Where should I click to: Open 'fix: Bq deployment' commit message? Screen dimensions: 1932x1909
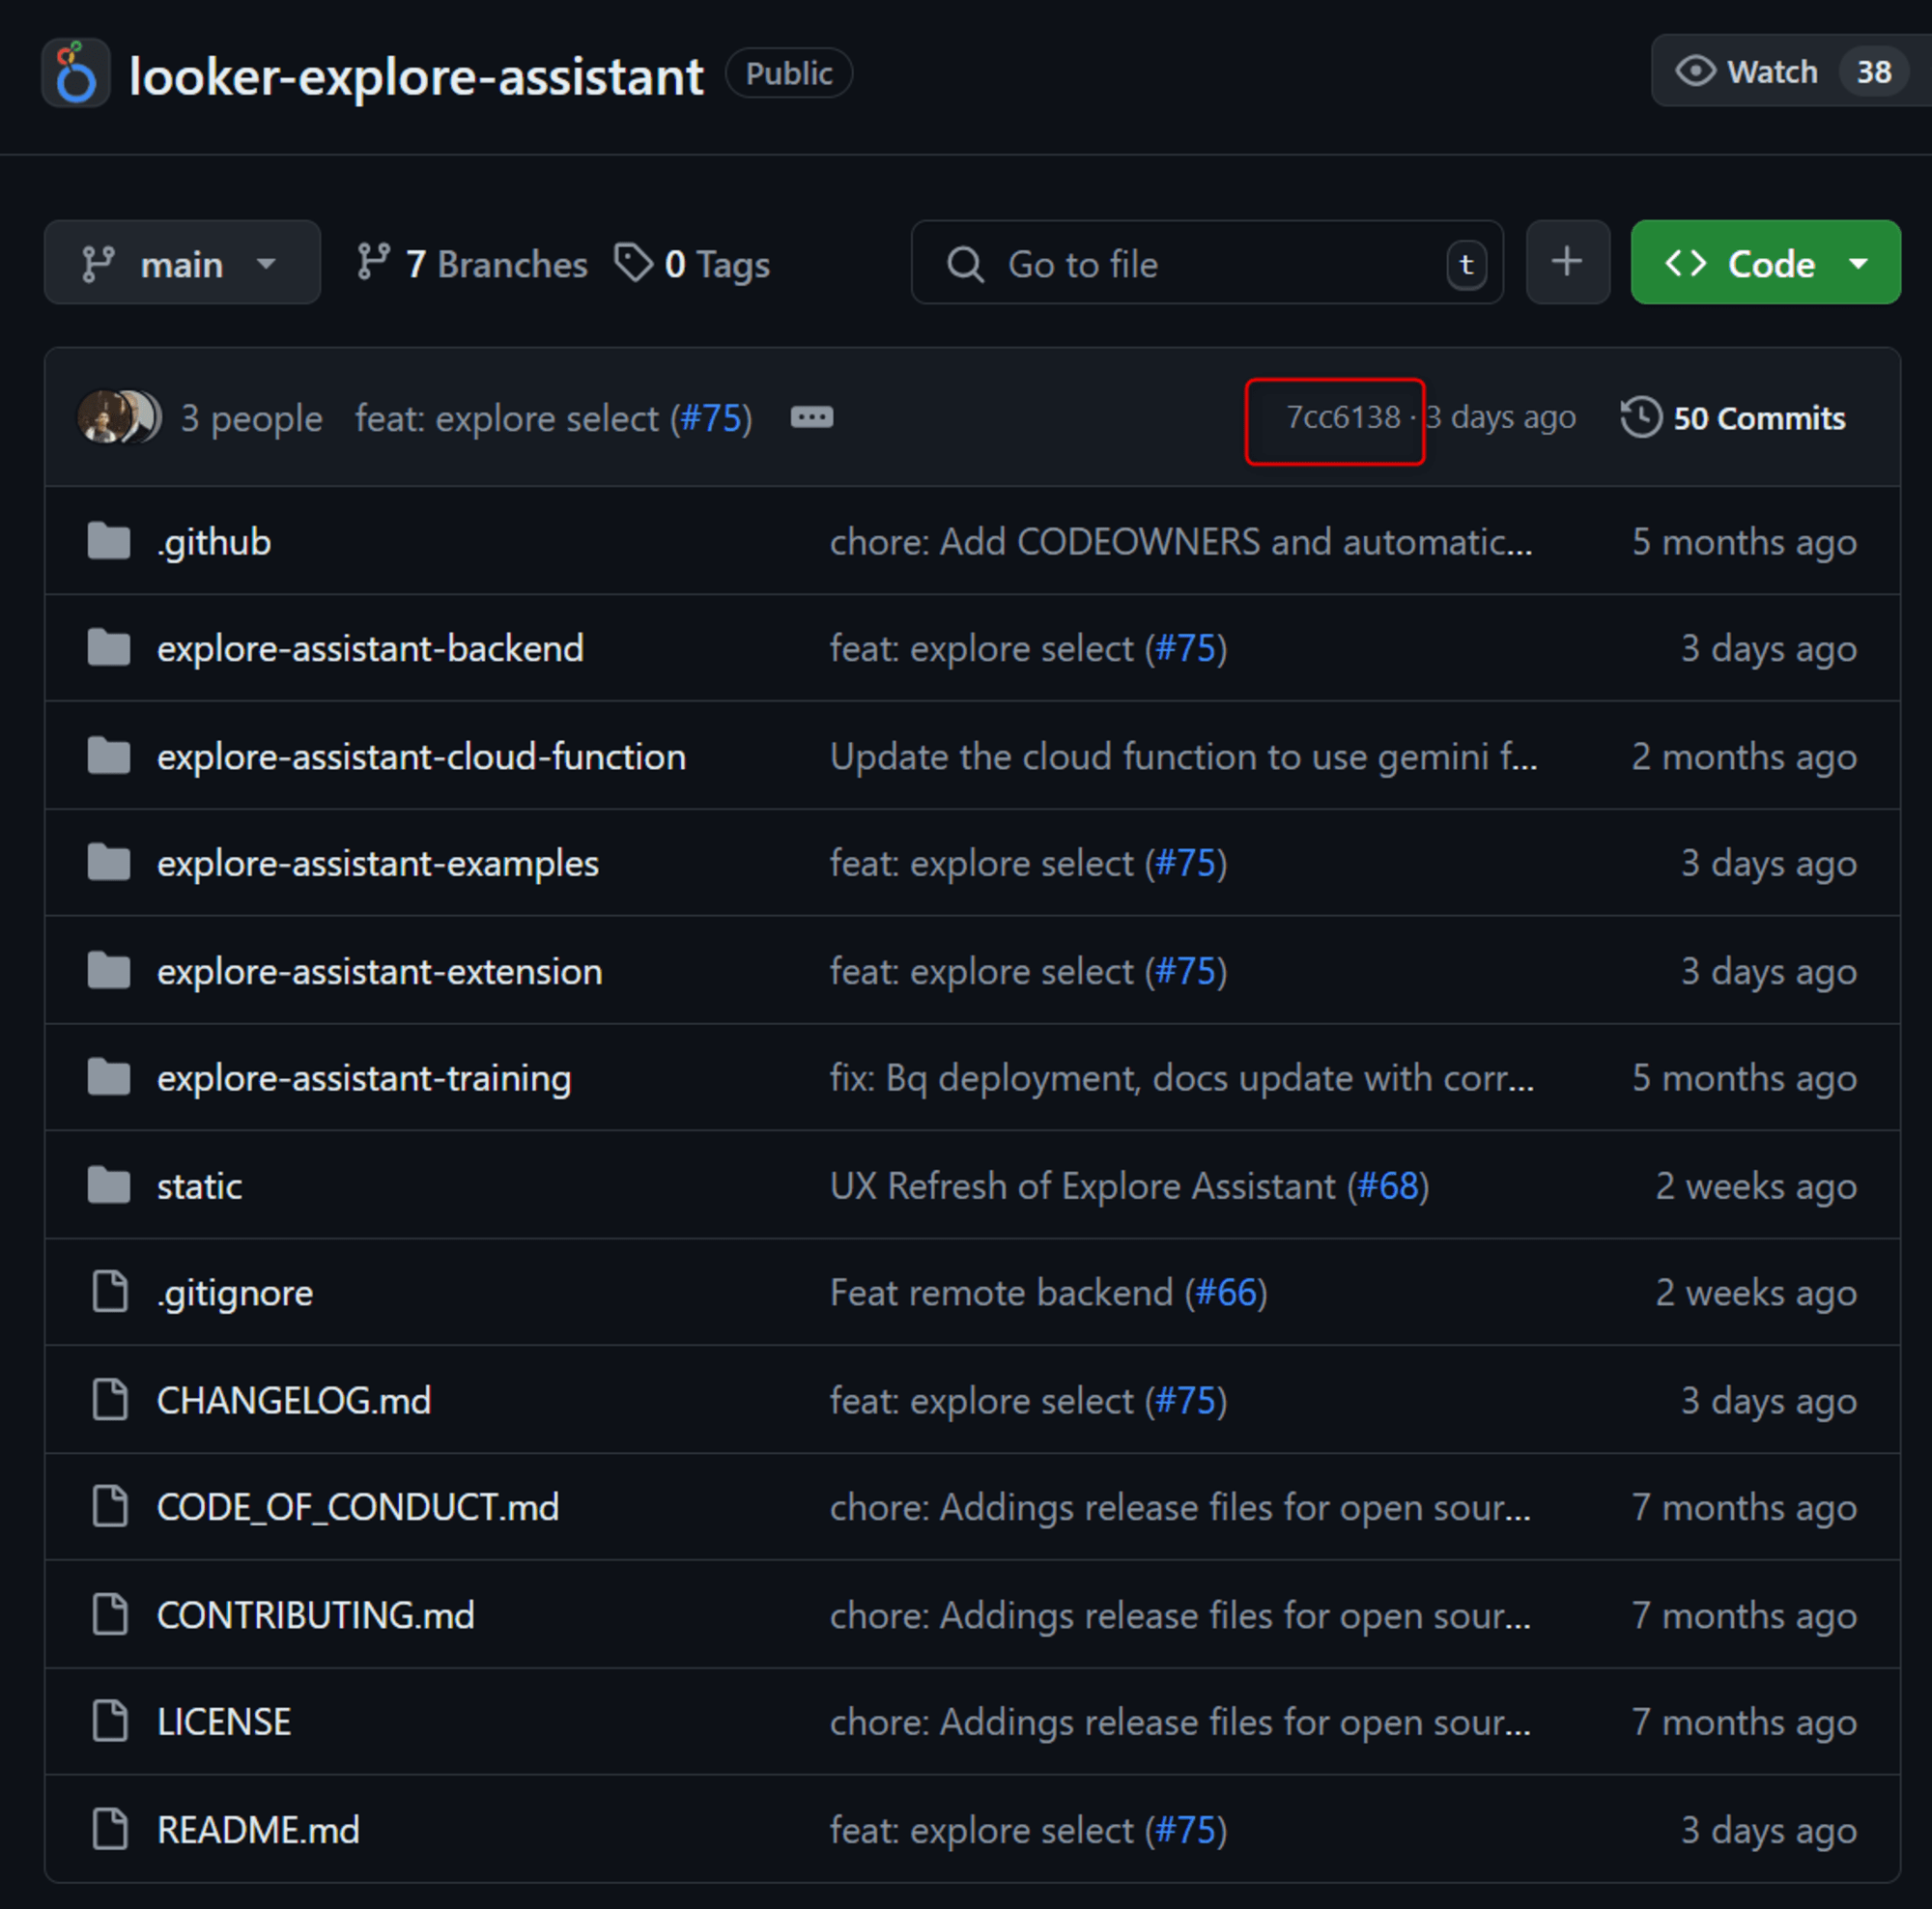[x=1181, y=1078]
